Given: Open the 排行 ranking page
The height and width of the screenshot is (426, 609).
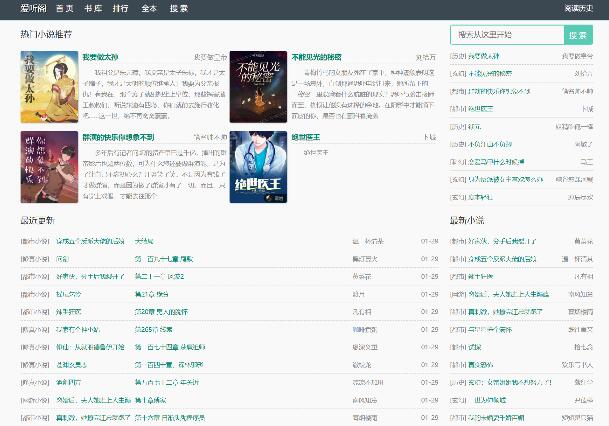Looking at the screenshot, I should [x=120, y=8].
